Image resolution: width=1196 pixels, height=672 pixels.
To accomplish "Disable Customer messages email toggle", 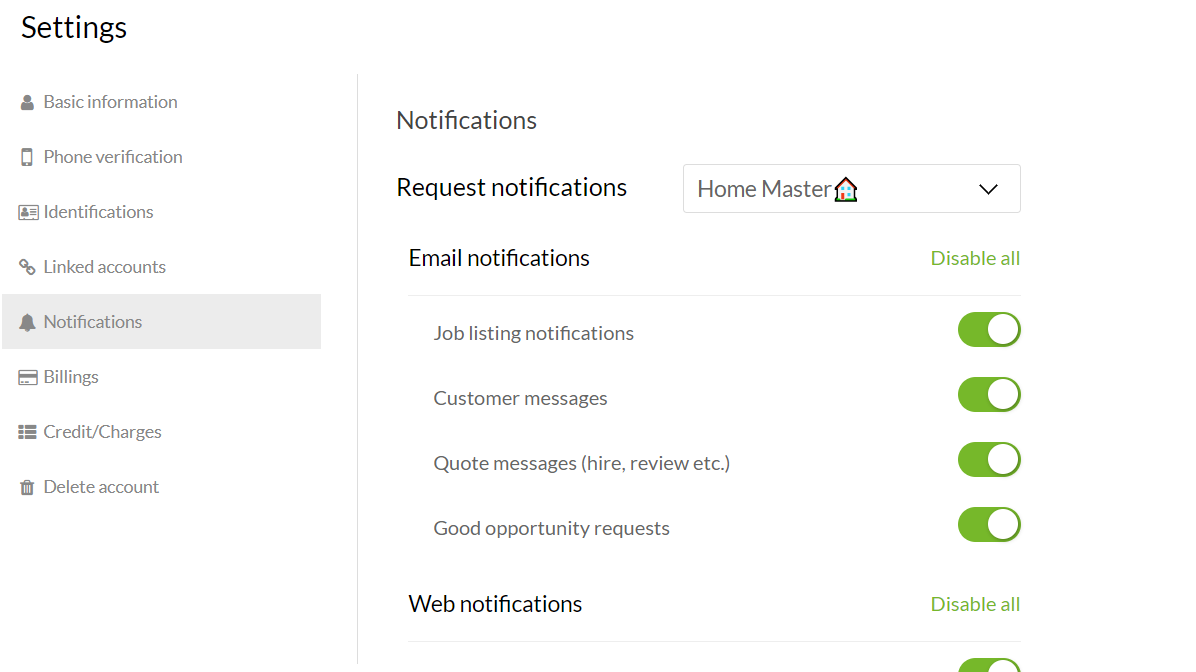I will 988,394.
